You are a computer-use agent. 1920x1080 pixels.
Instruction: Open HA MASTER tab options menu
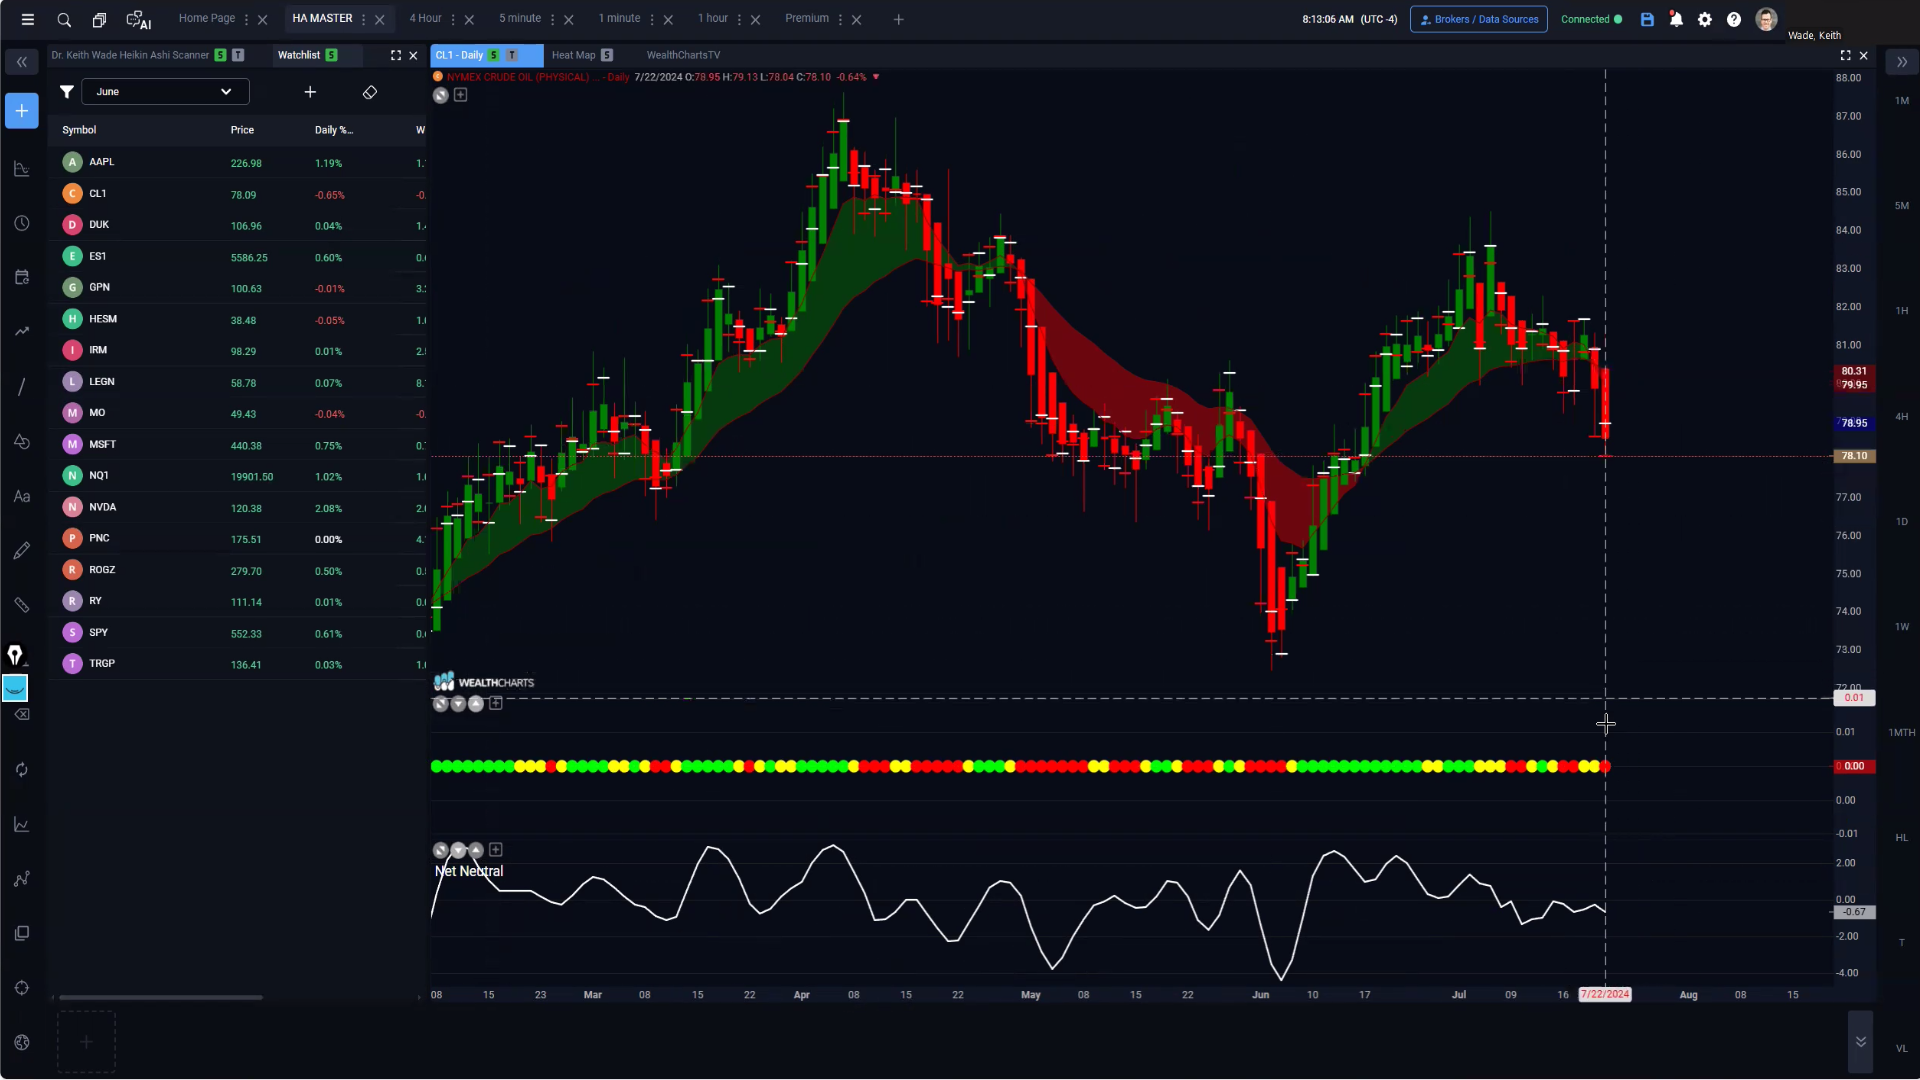[363, 19]
